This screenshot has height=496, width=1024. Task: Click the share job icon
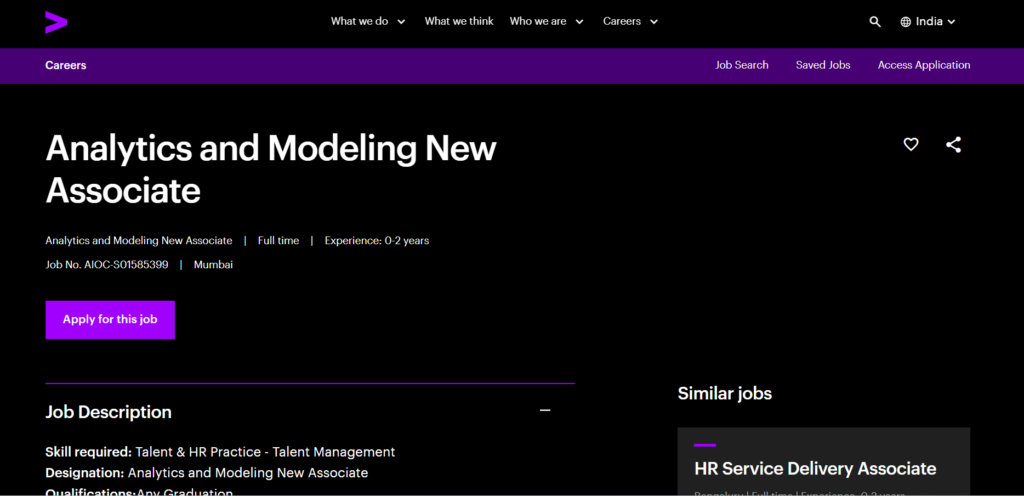(953, 145)
